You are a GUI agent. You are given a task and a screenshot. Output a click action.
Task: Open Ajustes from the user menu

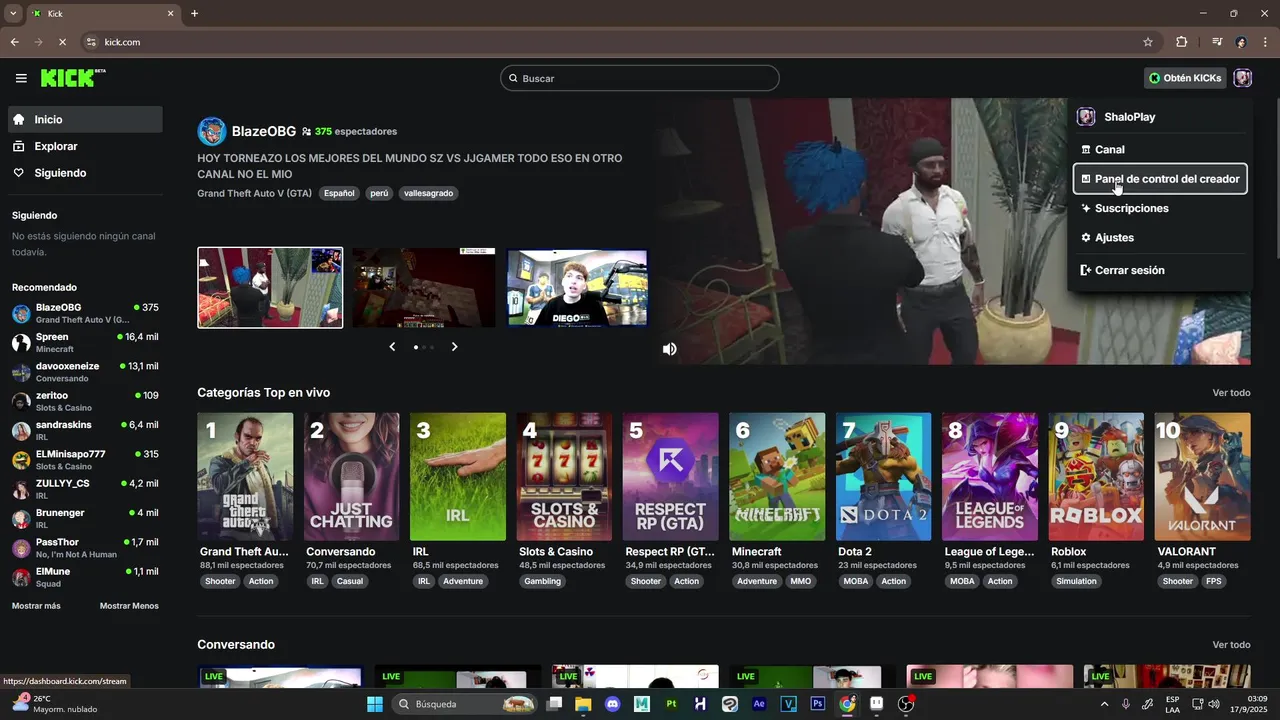click(1160, 238)
